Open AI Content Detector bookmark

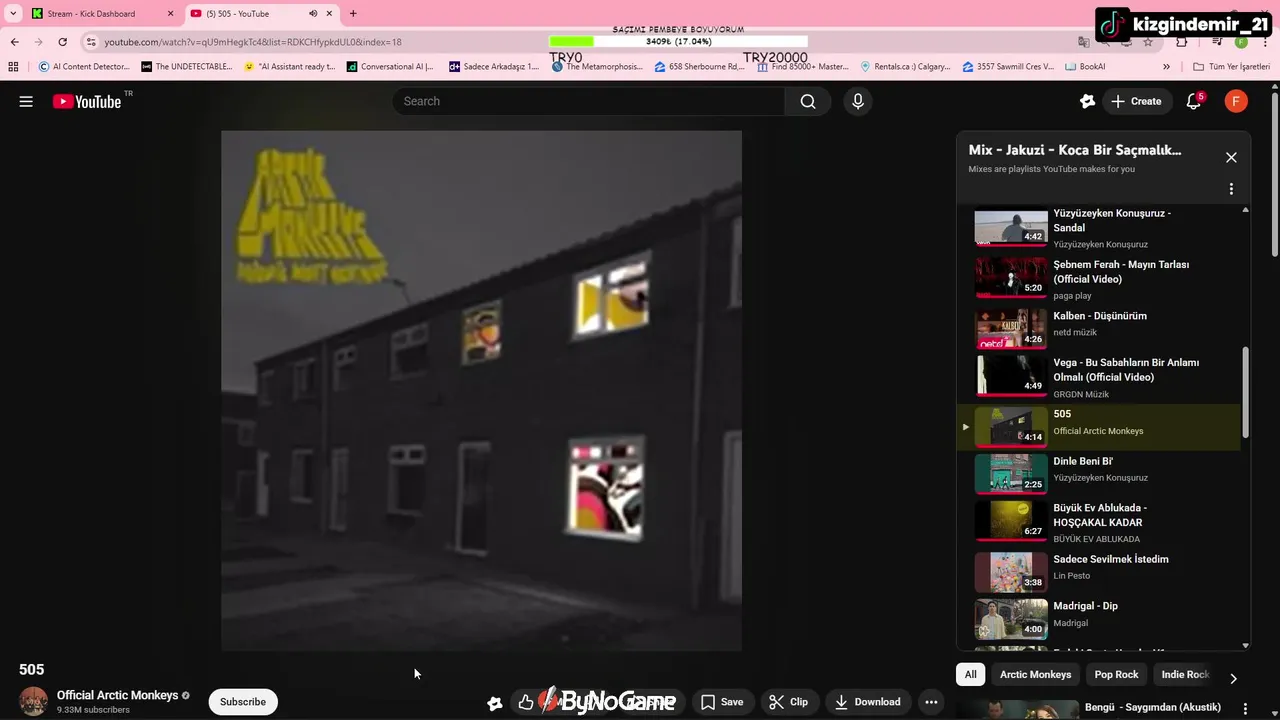coord(84,67)
